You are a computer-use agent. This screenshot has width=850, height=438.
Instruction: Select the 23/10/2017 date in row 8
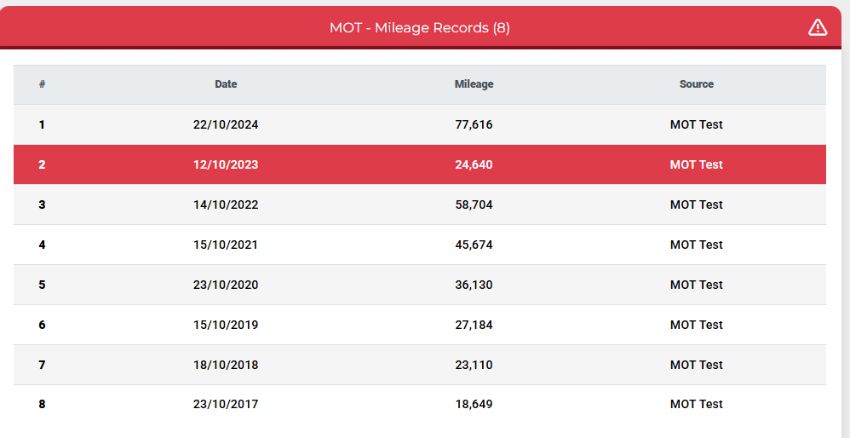226,404
